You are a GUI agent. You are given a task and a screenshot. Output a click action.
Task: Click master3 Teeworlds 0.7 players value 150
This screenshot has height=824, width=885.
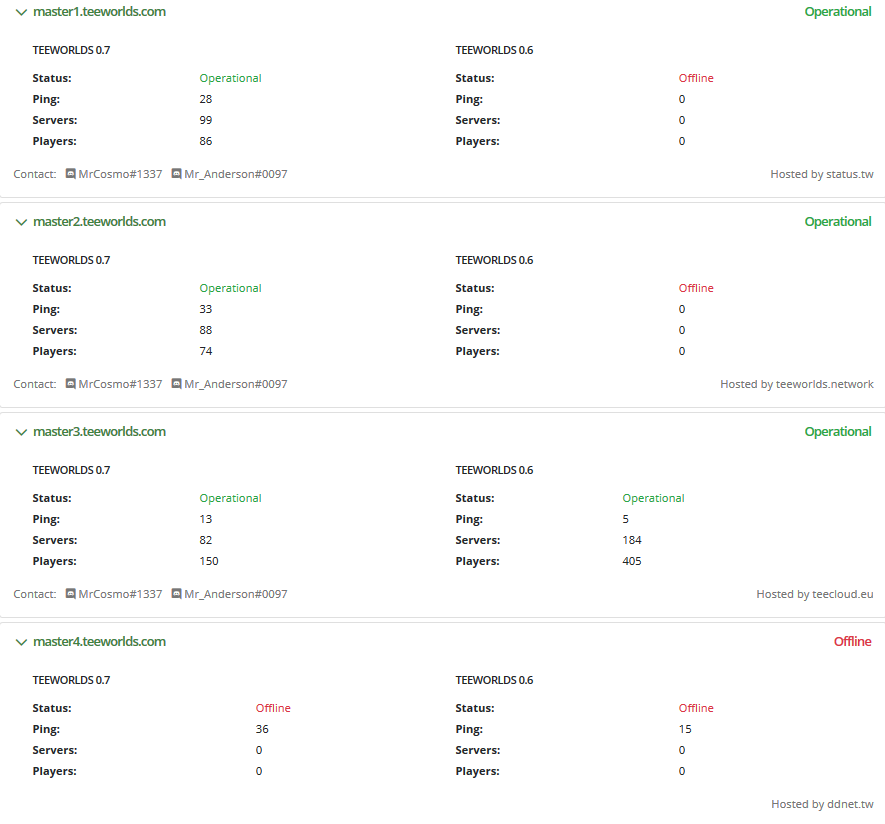pyautogui.click(x=209, y=561)
